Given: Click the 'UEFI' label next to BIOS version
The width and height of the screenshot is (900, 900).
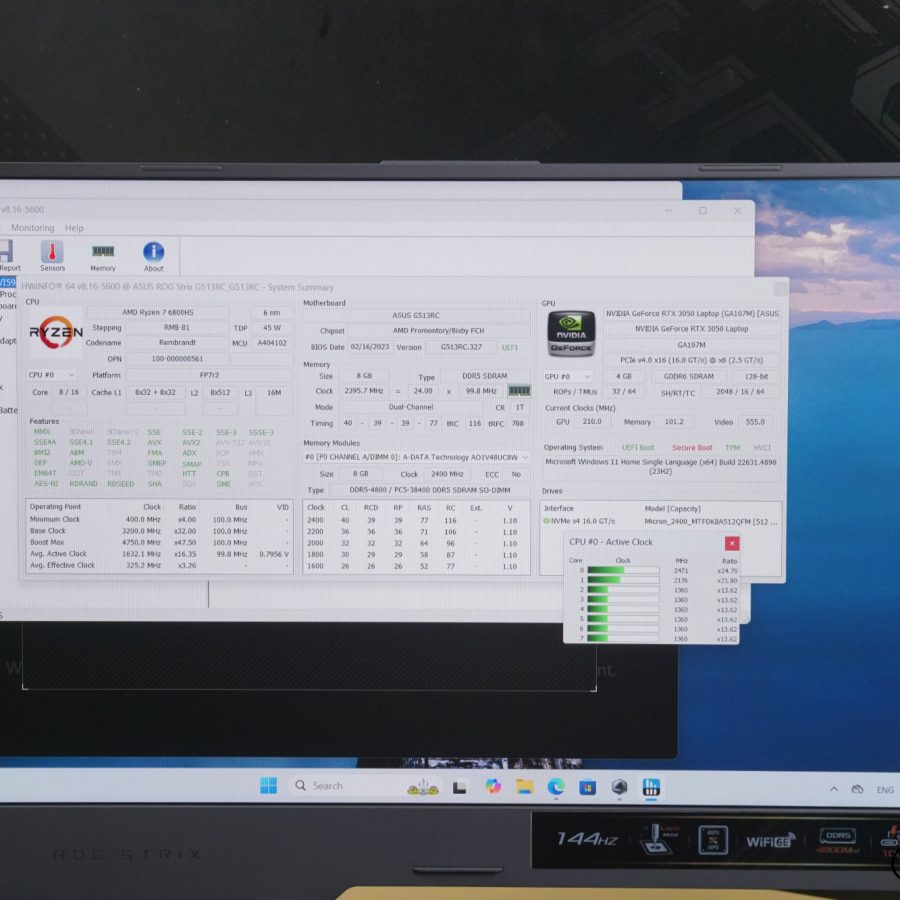Looking at the screenshot, I should point(510,348).
